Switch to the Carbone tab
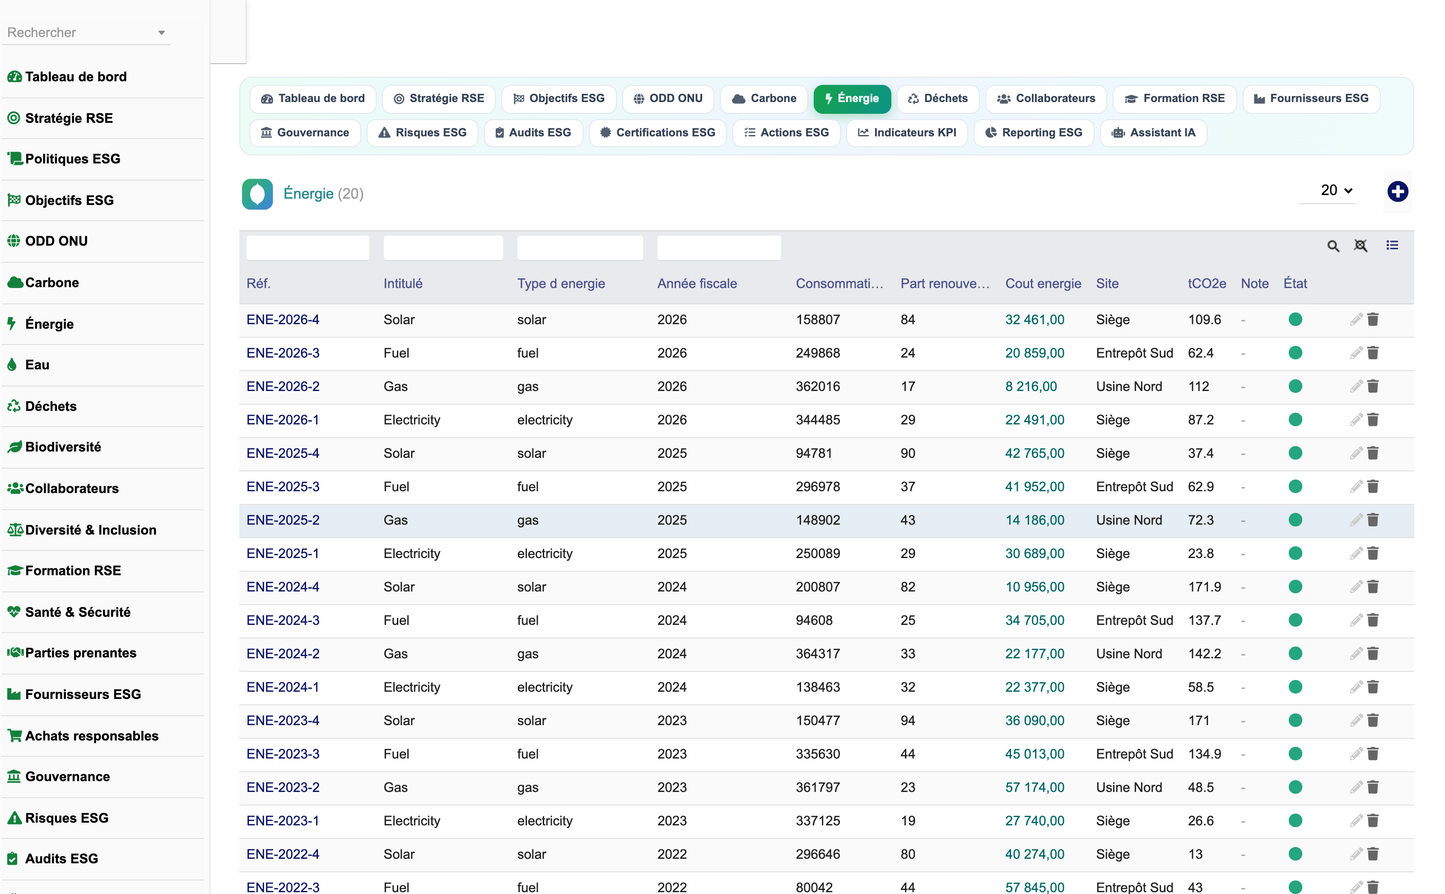Screen dimensions: 1445x894 (x=764, y=99)
